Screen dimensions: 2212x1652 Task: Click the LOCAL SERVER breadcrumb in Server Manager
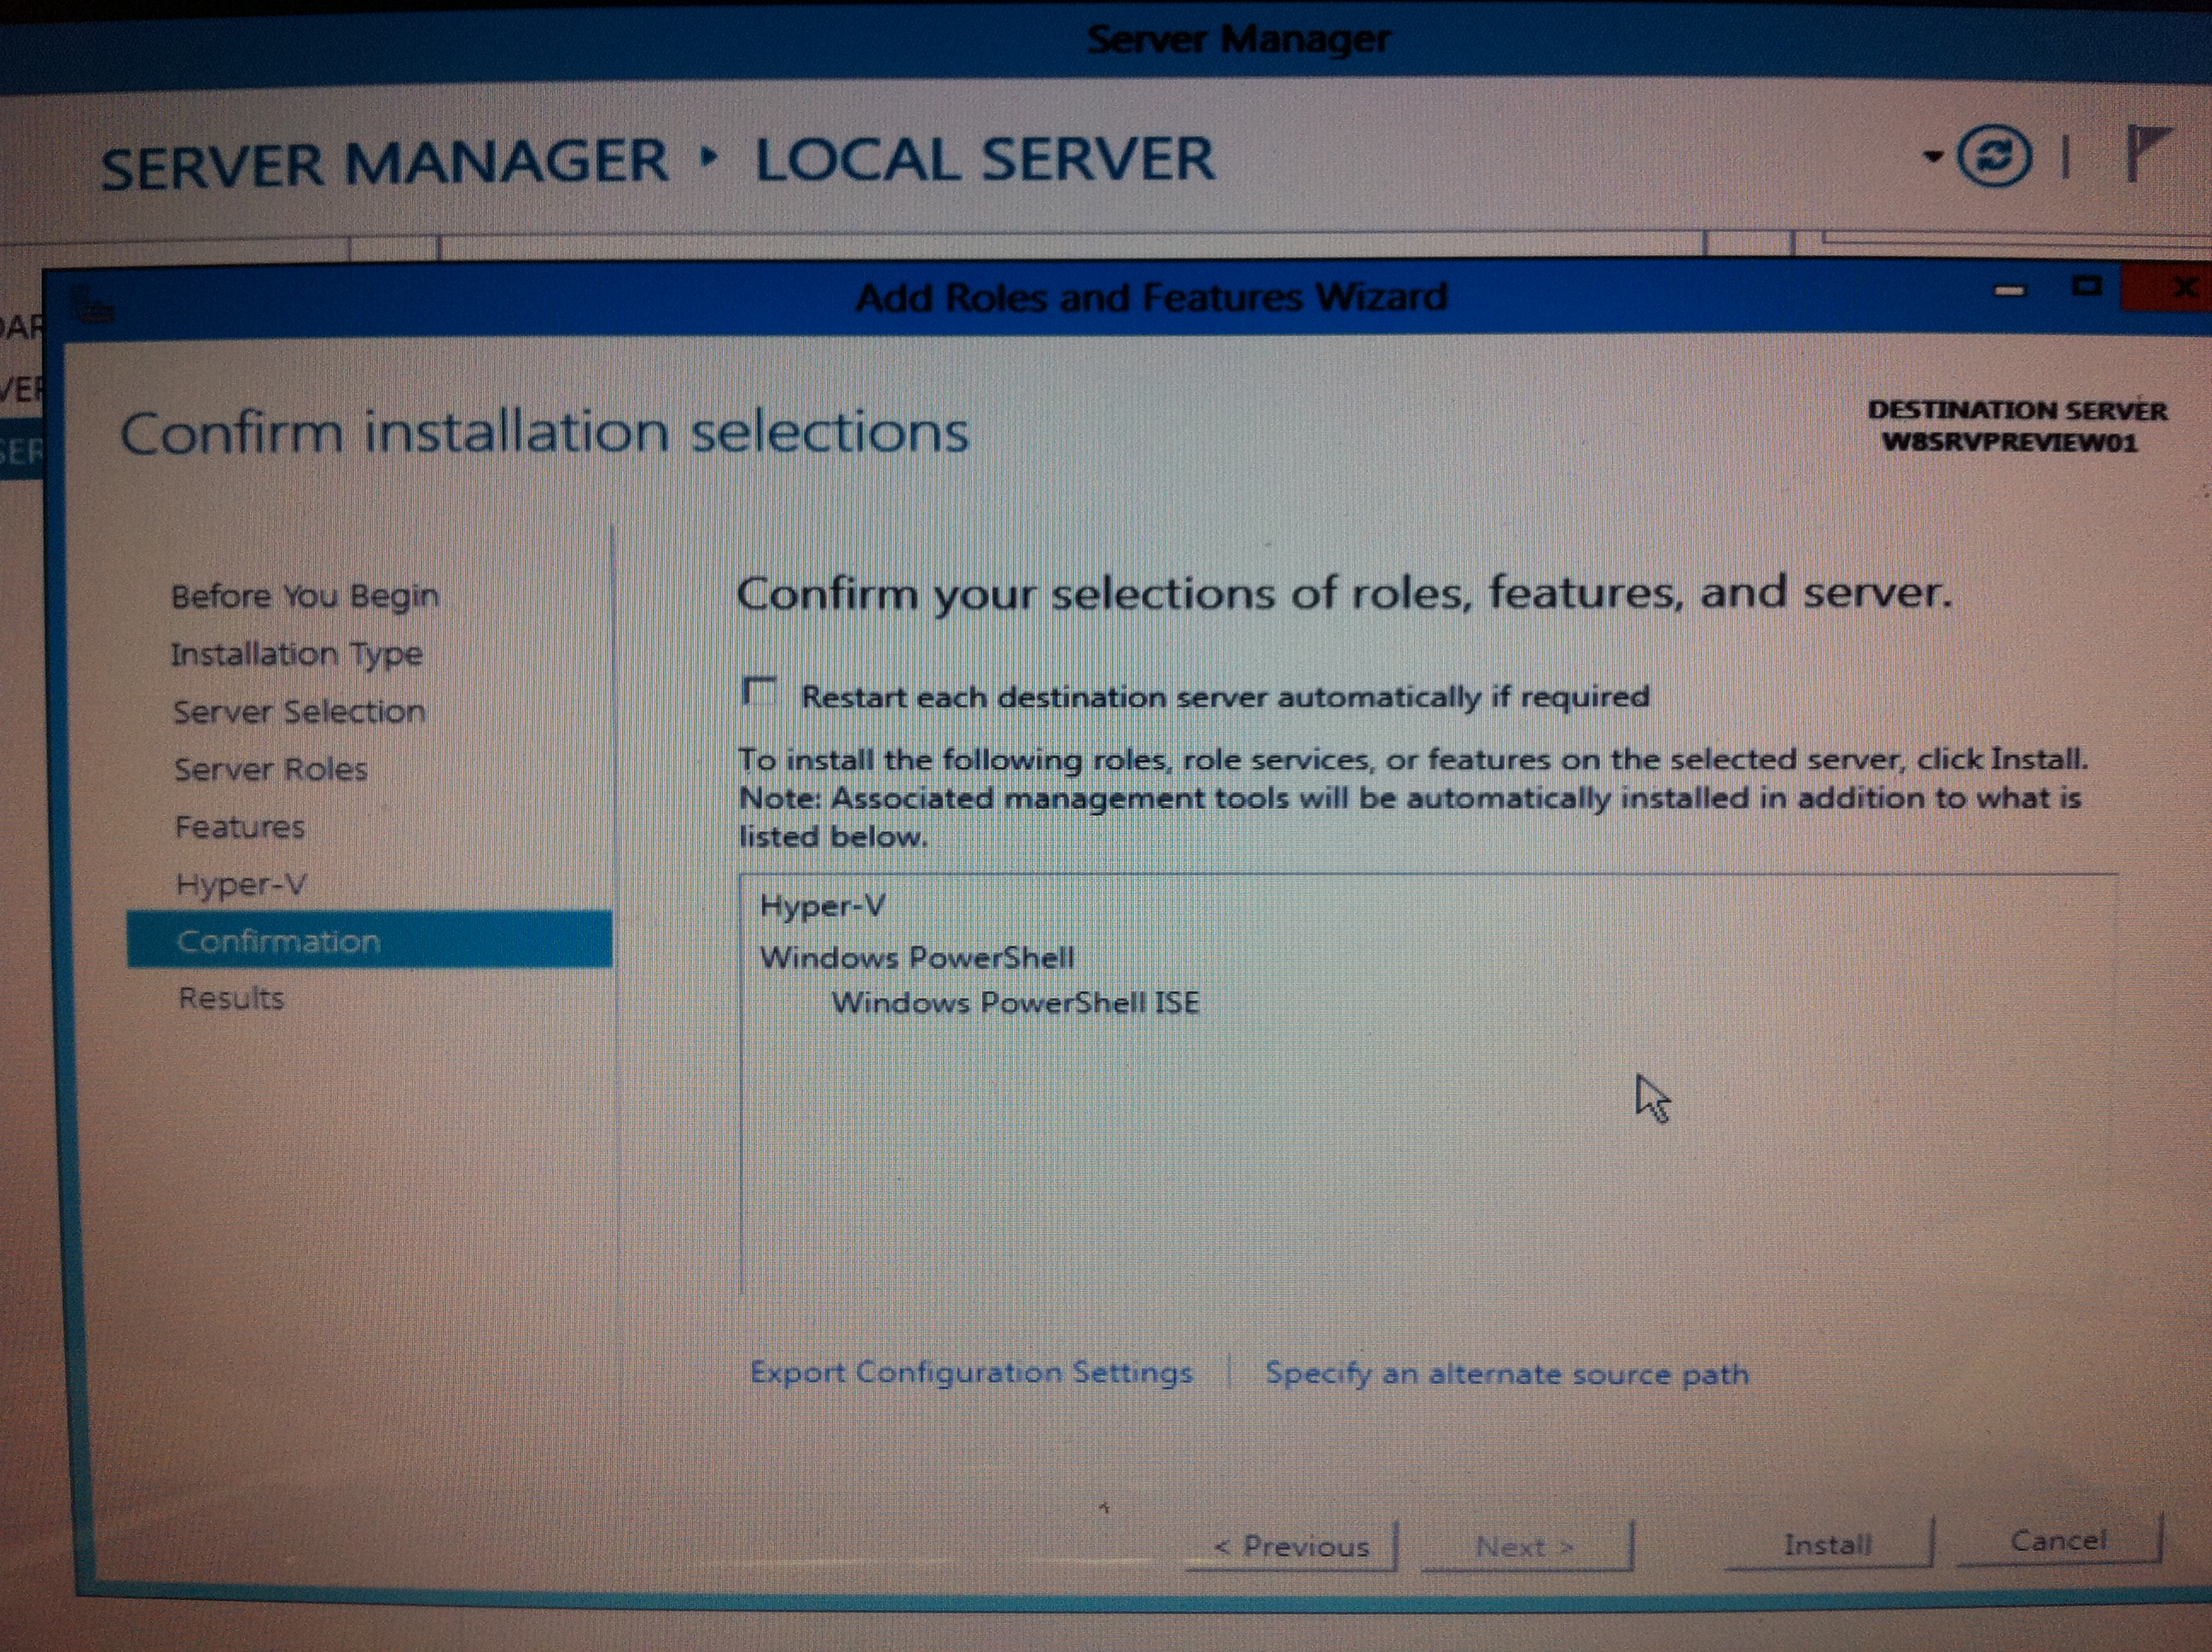pos(985,160)
